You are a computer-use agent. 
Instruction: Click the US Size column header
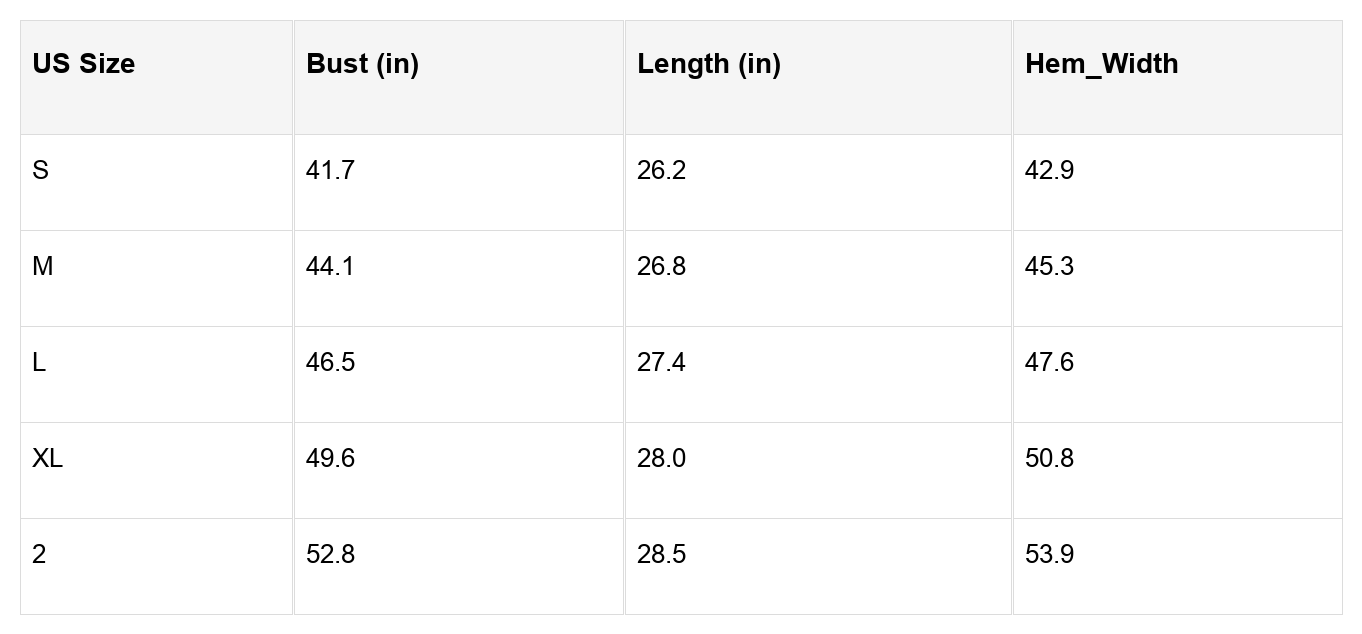coord(84,64)
